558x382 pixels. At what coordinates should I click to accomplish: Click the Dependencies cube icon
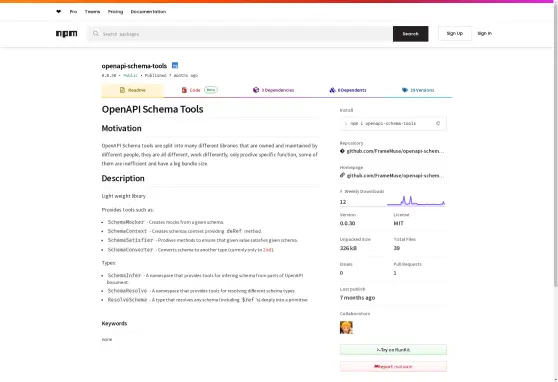(256, 90)
